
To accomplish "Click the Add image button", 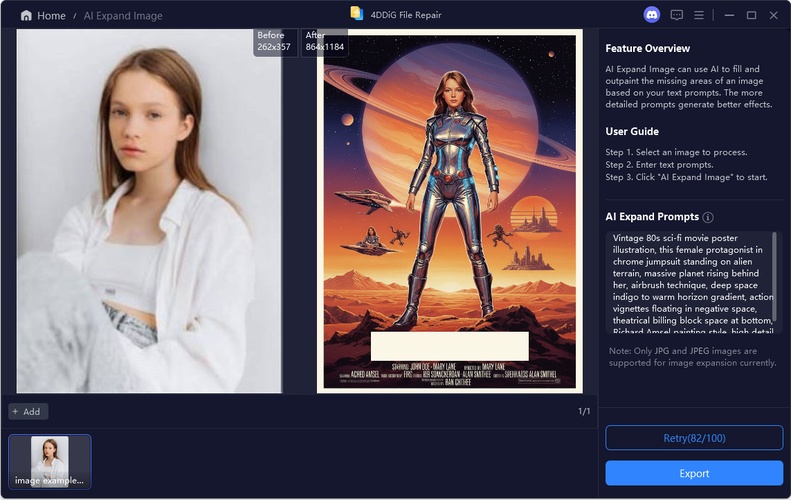I will point(28,412).
